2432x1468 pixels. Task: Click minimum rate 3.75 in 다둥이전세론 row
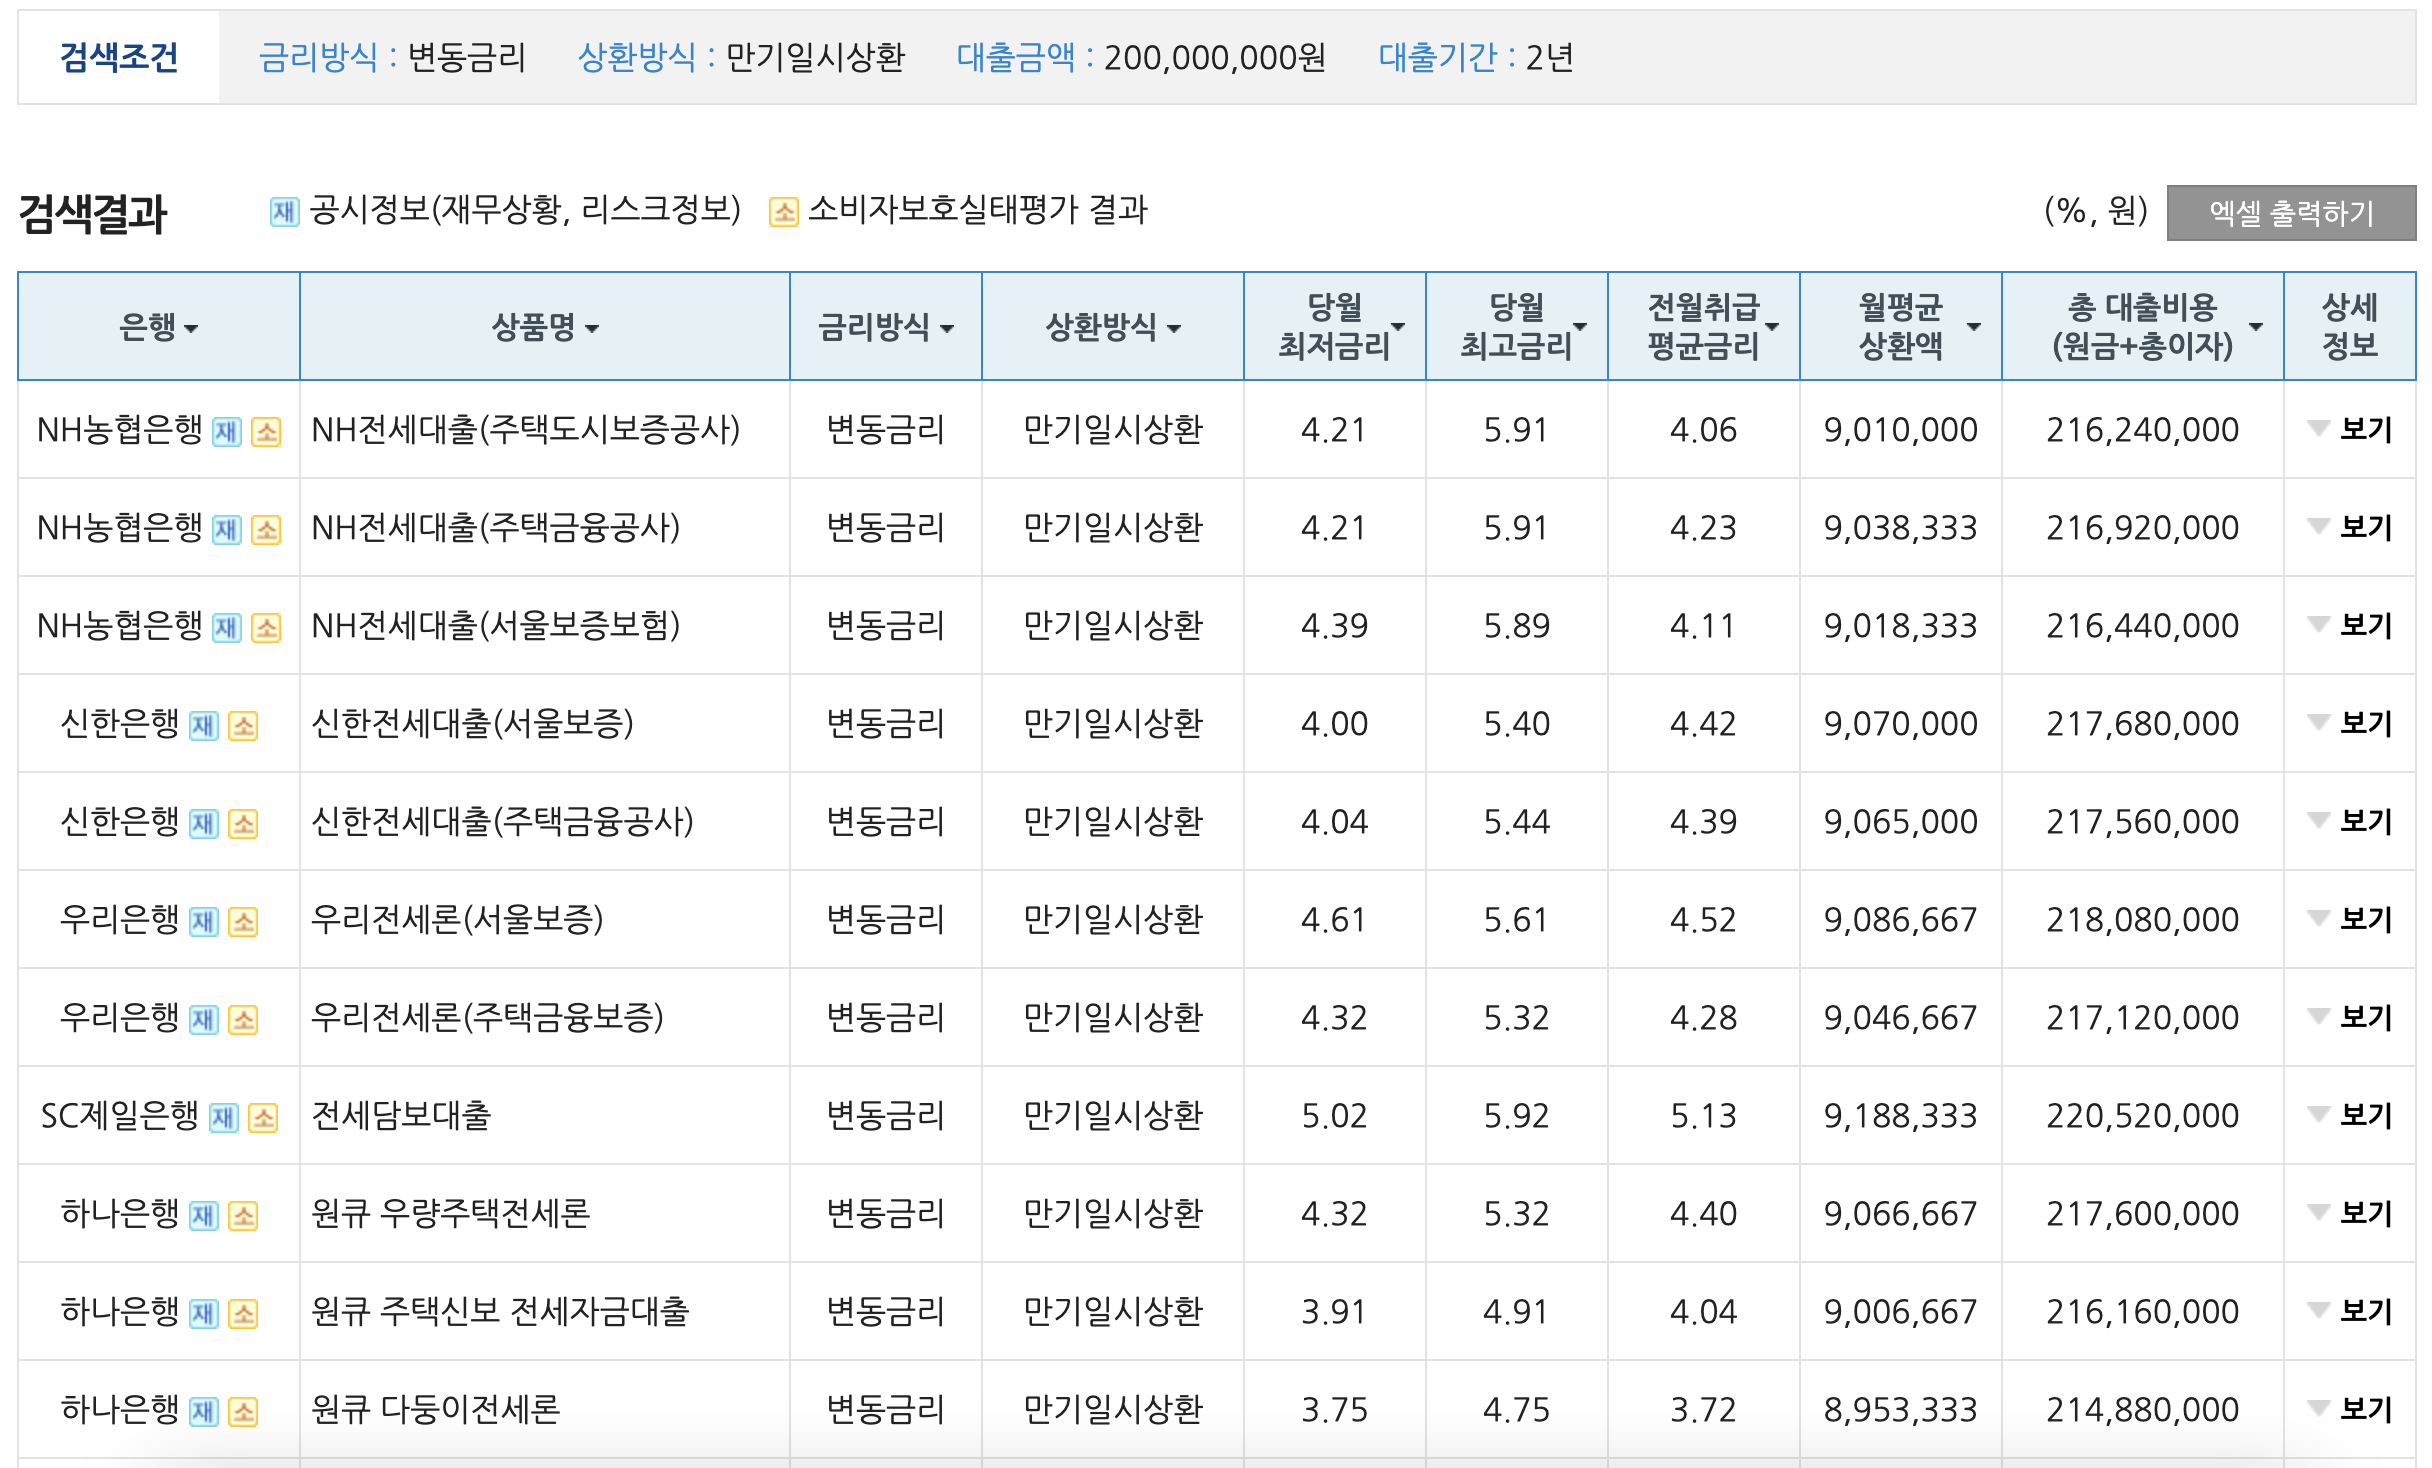[x=1334, y=1410]
